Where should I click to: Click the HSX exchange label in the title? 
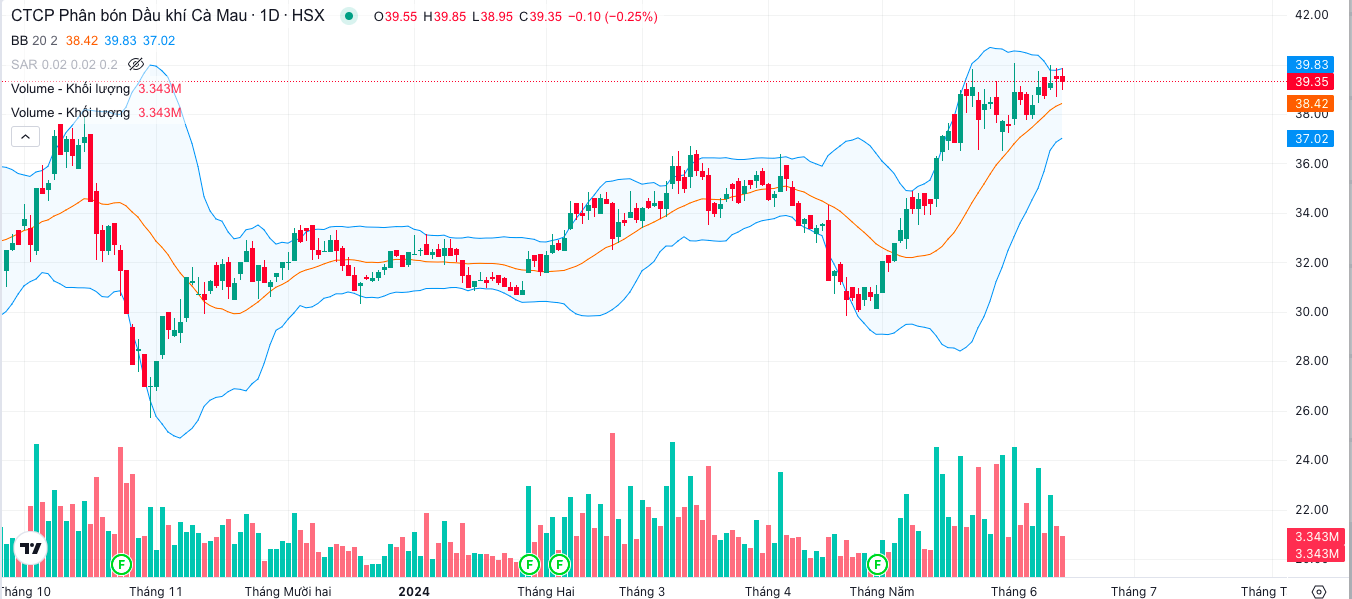click(x=308, y=16)
